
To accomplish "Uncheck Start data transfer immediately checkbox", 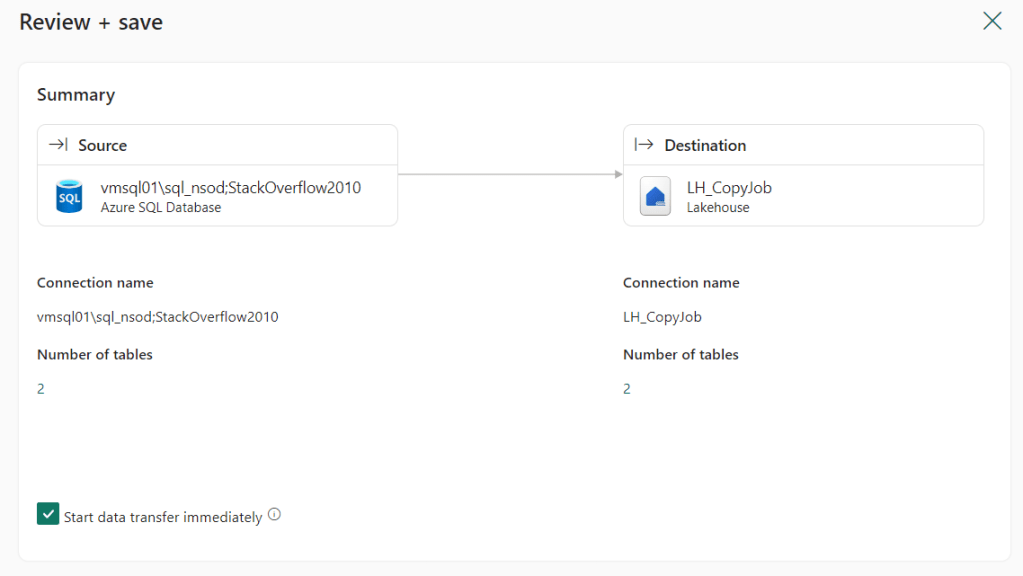I will 48,514.
